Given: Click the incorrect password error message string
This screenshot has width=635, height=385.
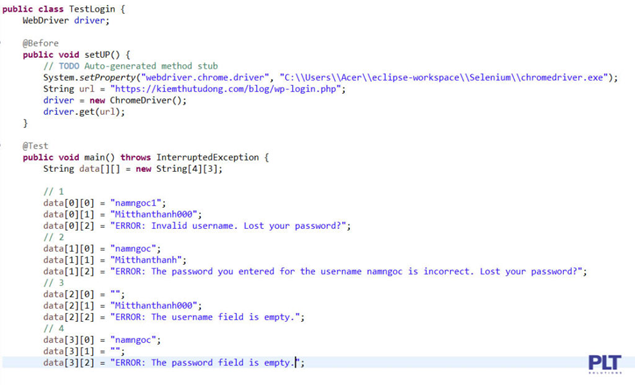Looking at the screenshot, I should point(346,271).
